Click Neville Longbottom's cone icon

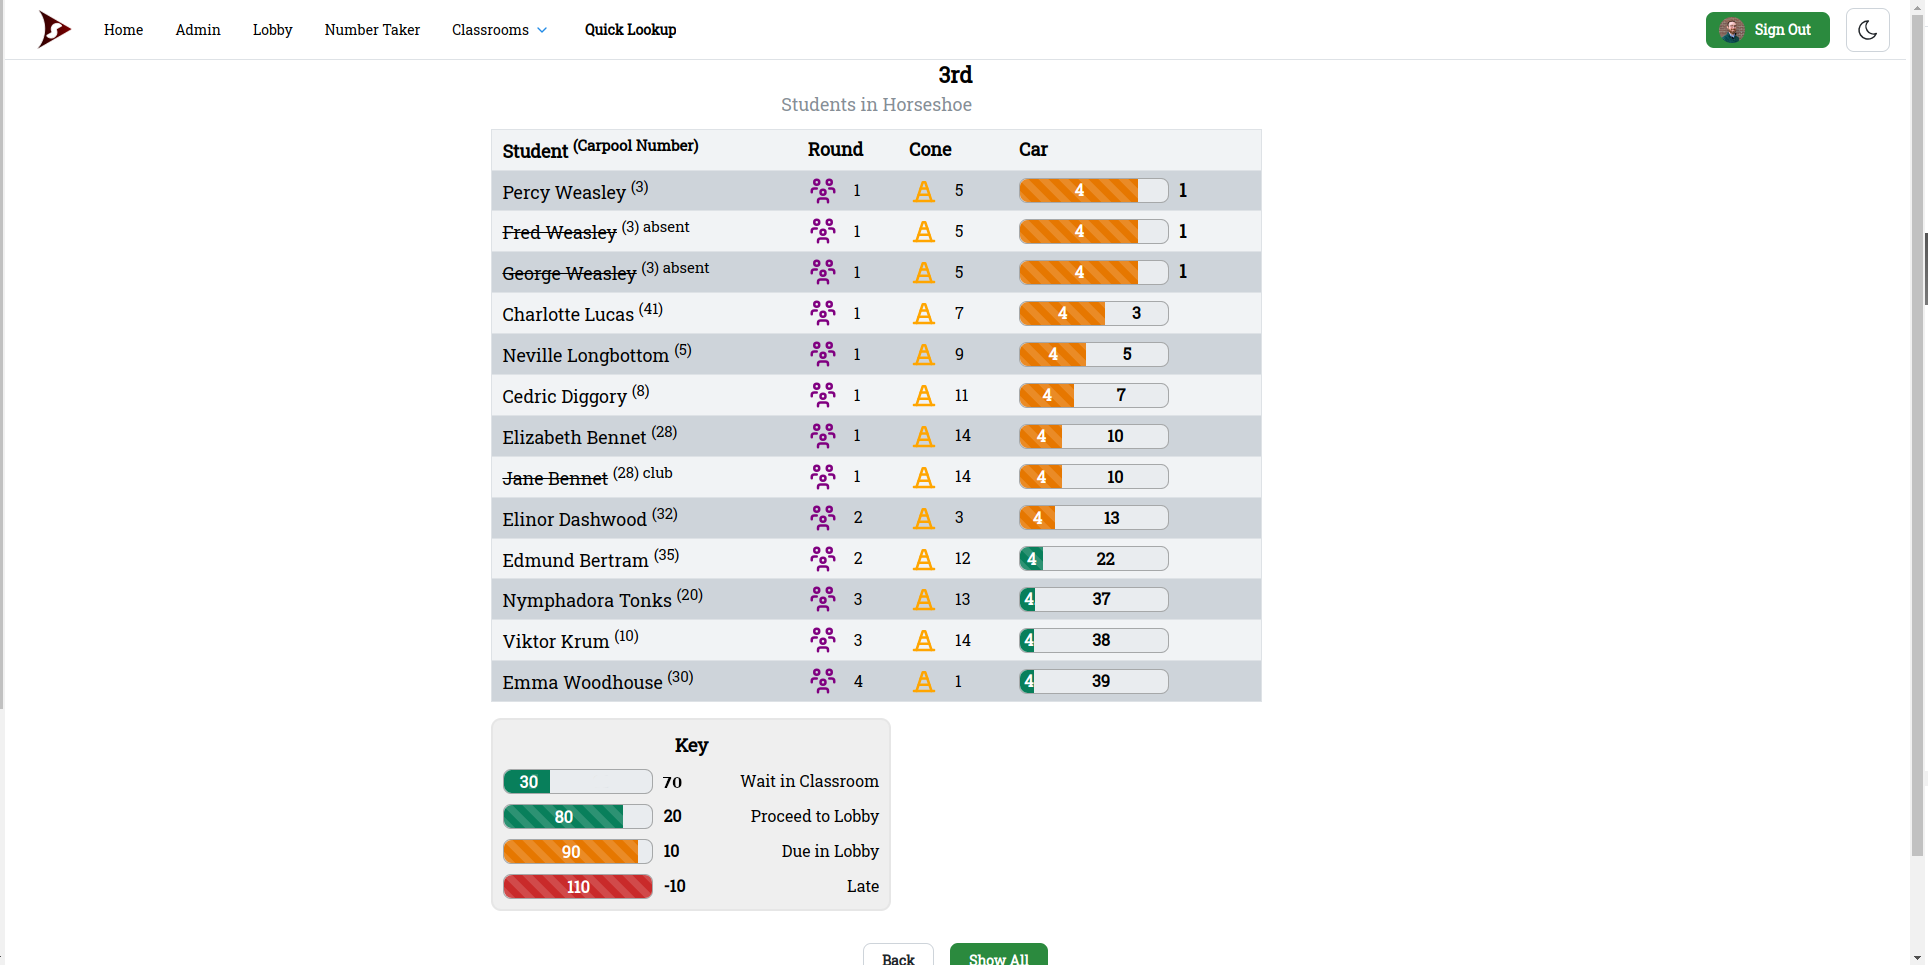click(924, 355)
